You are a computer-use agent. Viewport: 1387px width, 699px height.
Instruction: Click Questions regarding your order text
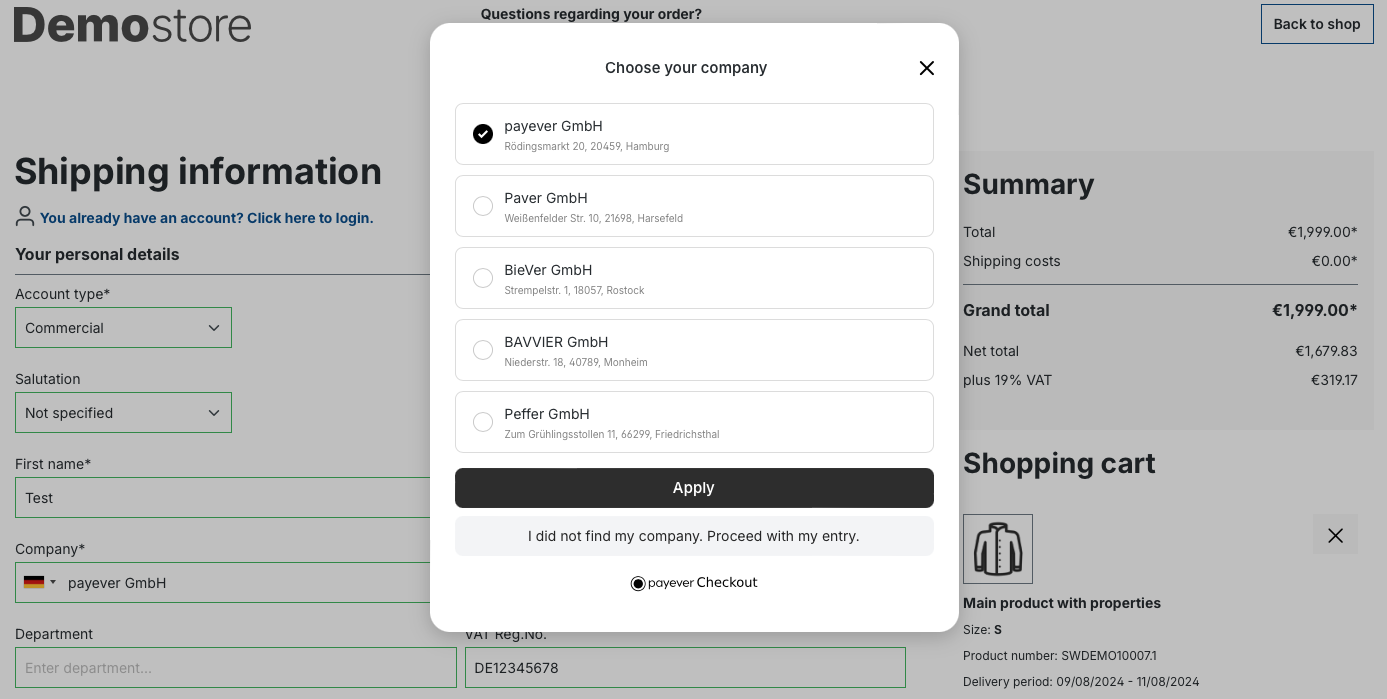pyautogui.click(x=591, y=14)
